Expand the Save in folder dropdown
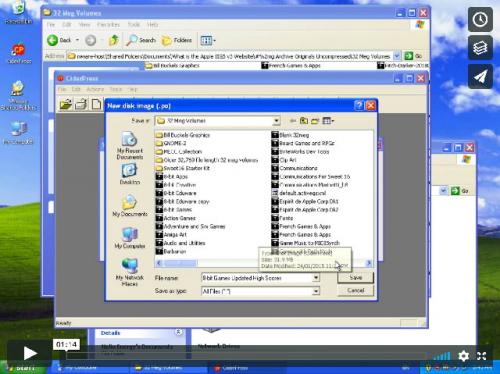Viewport: 500px width, 374px height. pyautogui.click(x=276, y=121)
